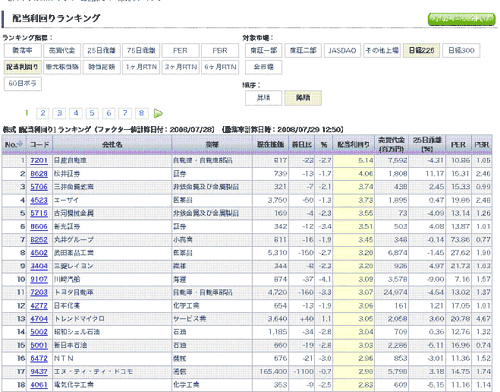The height and width of the screenshot is (392, 500).
Task: Click the サービス業 industry cell
Action: pos(189,319)
